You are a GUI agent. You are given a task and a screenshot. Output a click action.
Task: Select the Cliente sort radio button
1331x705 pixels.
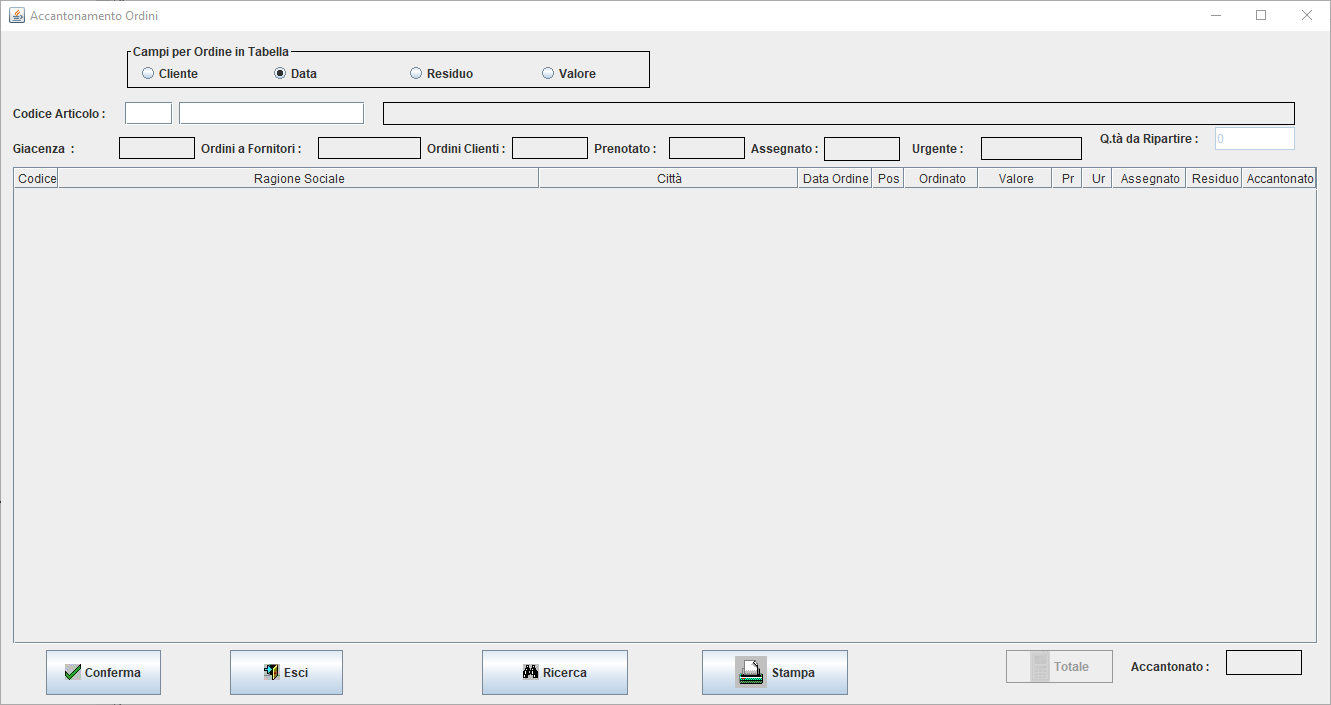(x=148, y=73)
